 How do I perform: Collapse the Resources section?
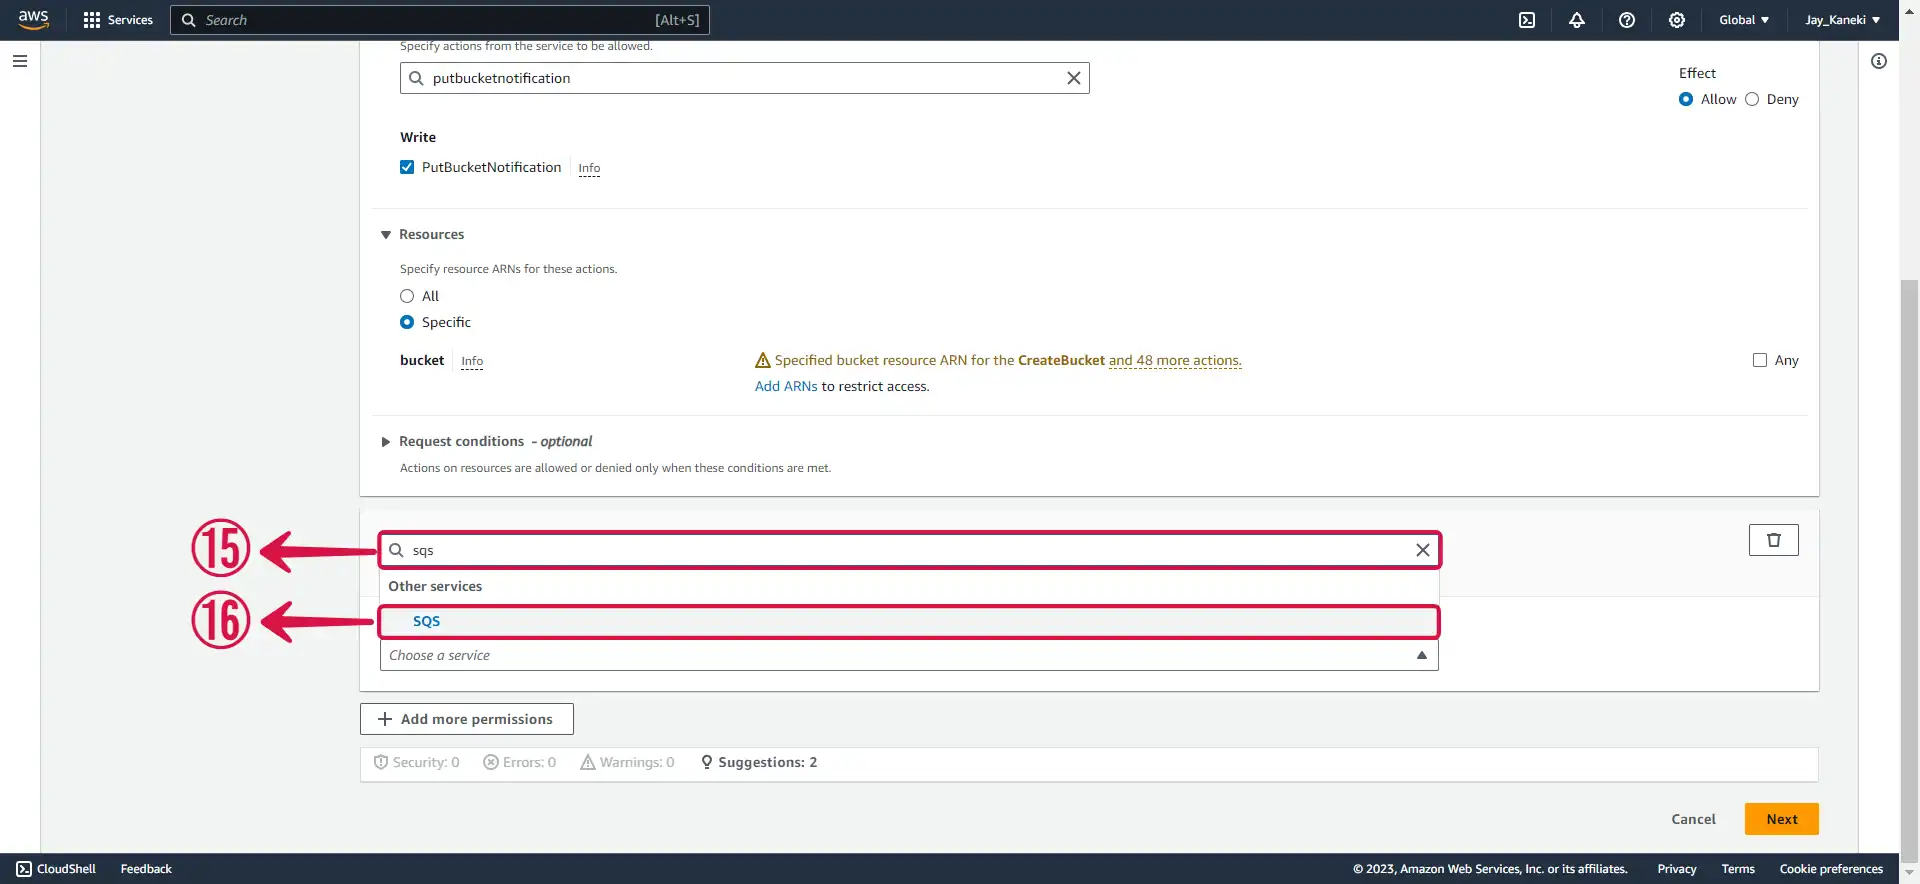(x=386, y=235)
